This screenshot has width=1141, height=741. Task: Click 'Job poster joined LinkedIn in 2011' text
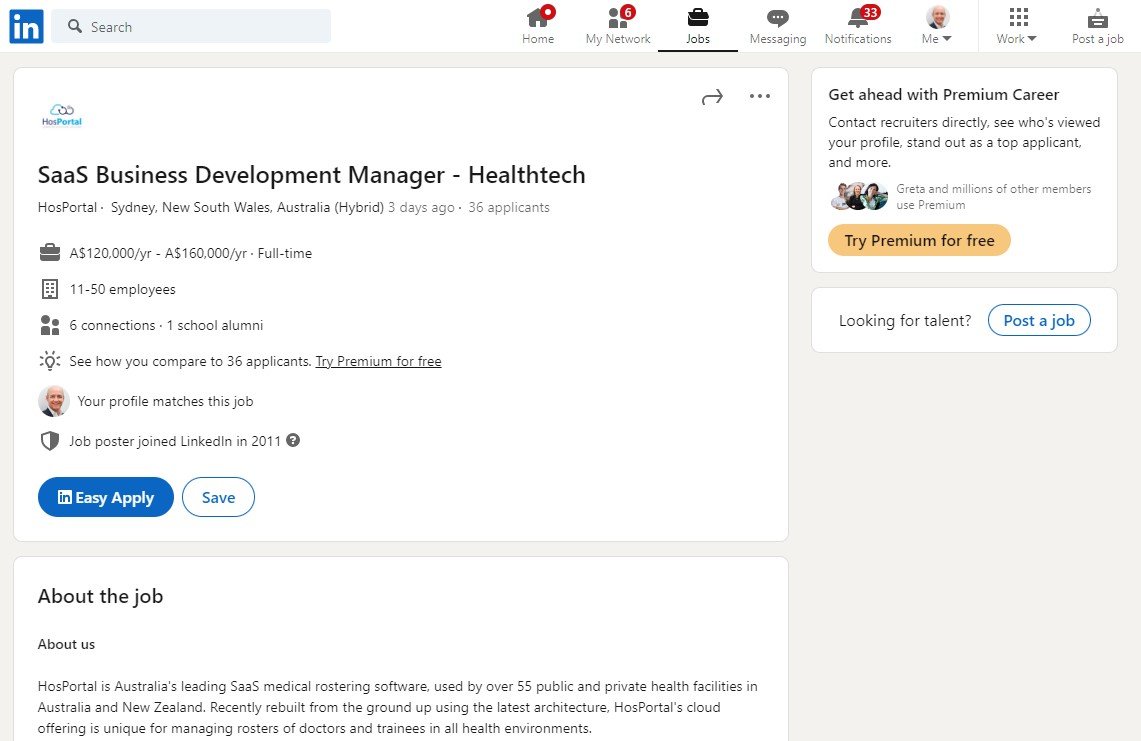pyautogui.click(x=175, y=441)
